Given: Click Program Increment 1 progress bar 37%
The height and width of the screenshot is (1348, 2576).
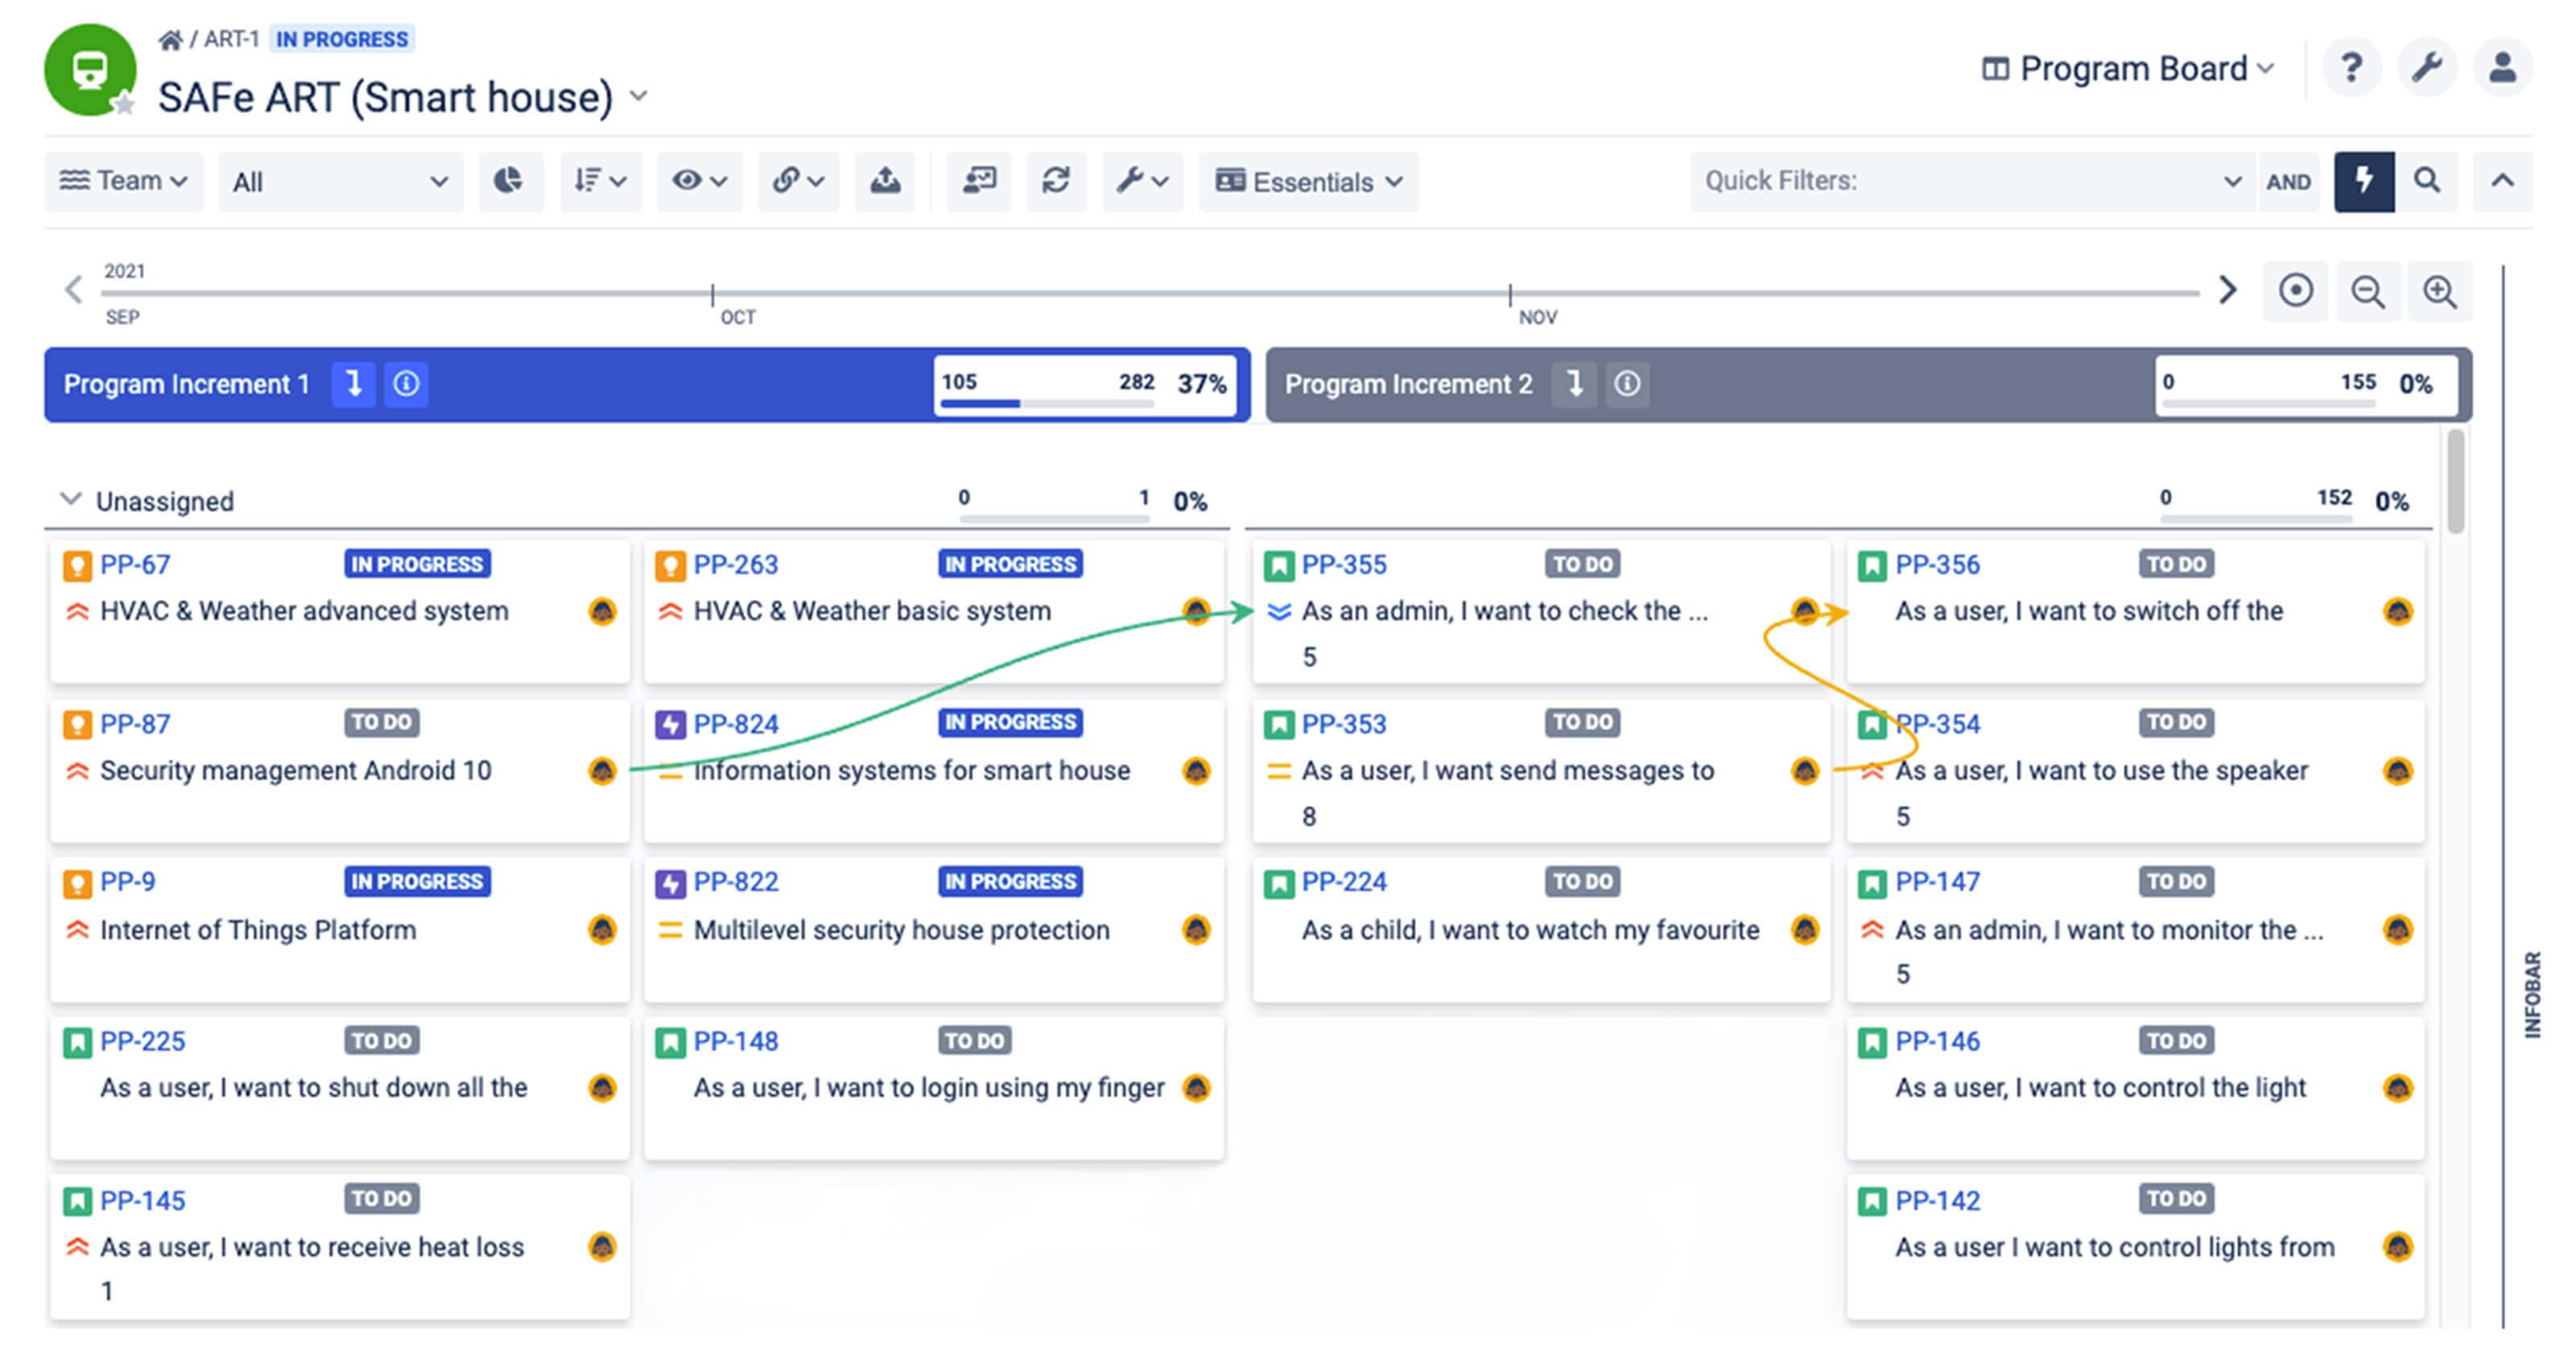Looking at the screenshot, I should coord(1084,385).
